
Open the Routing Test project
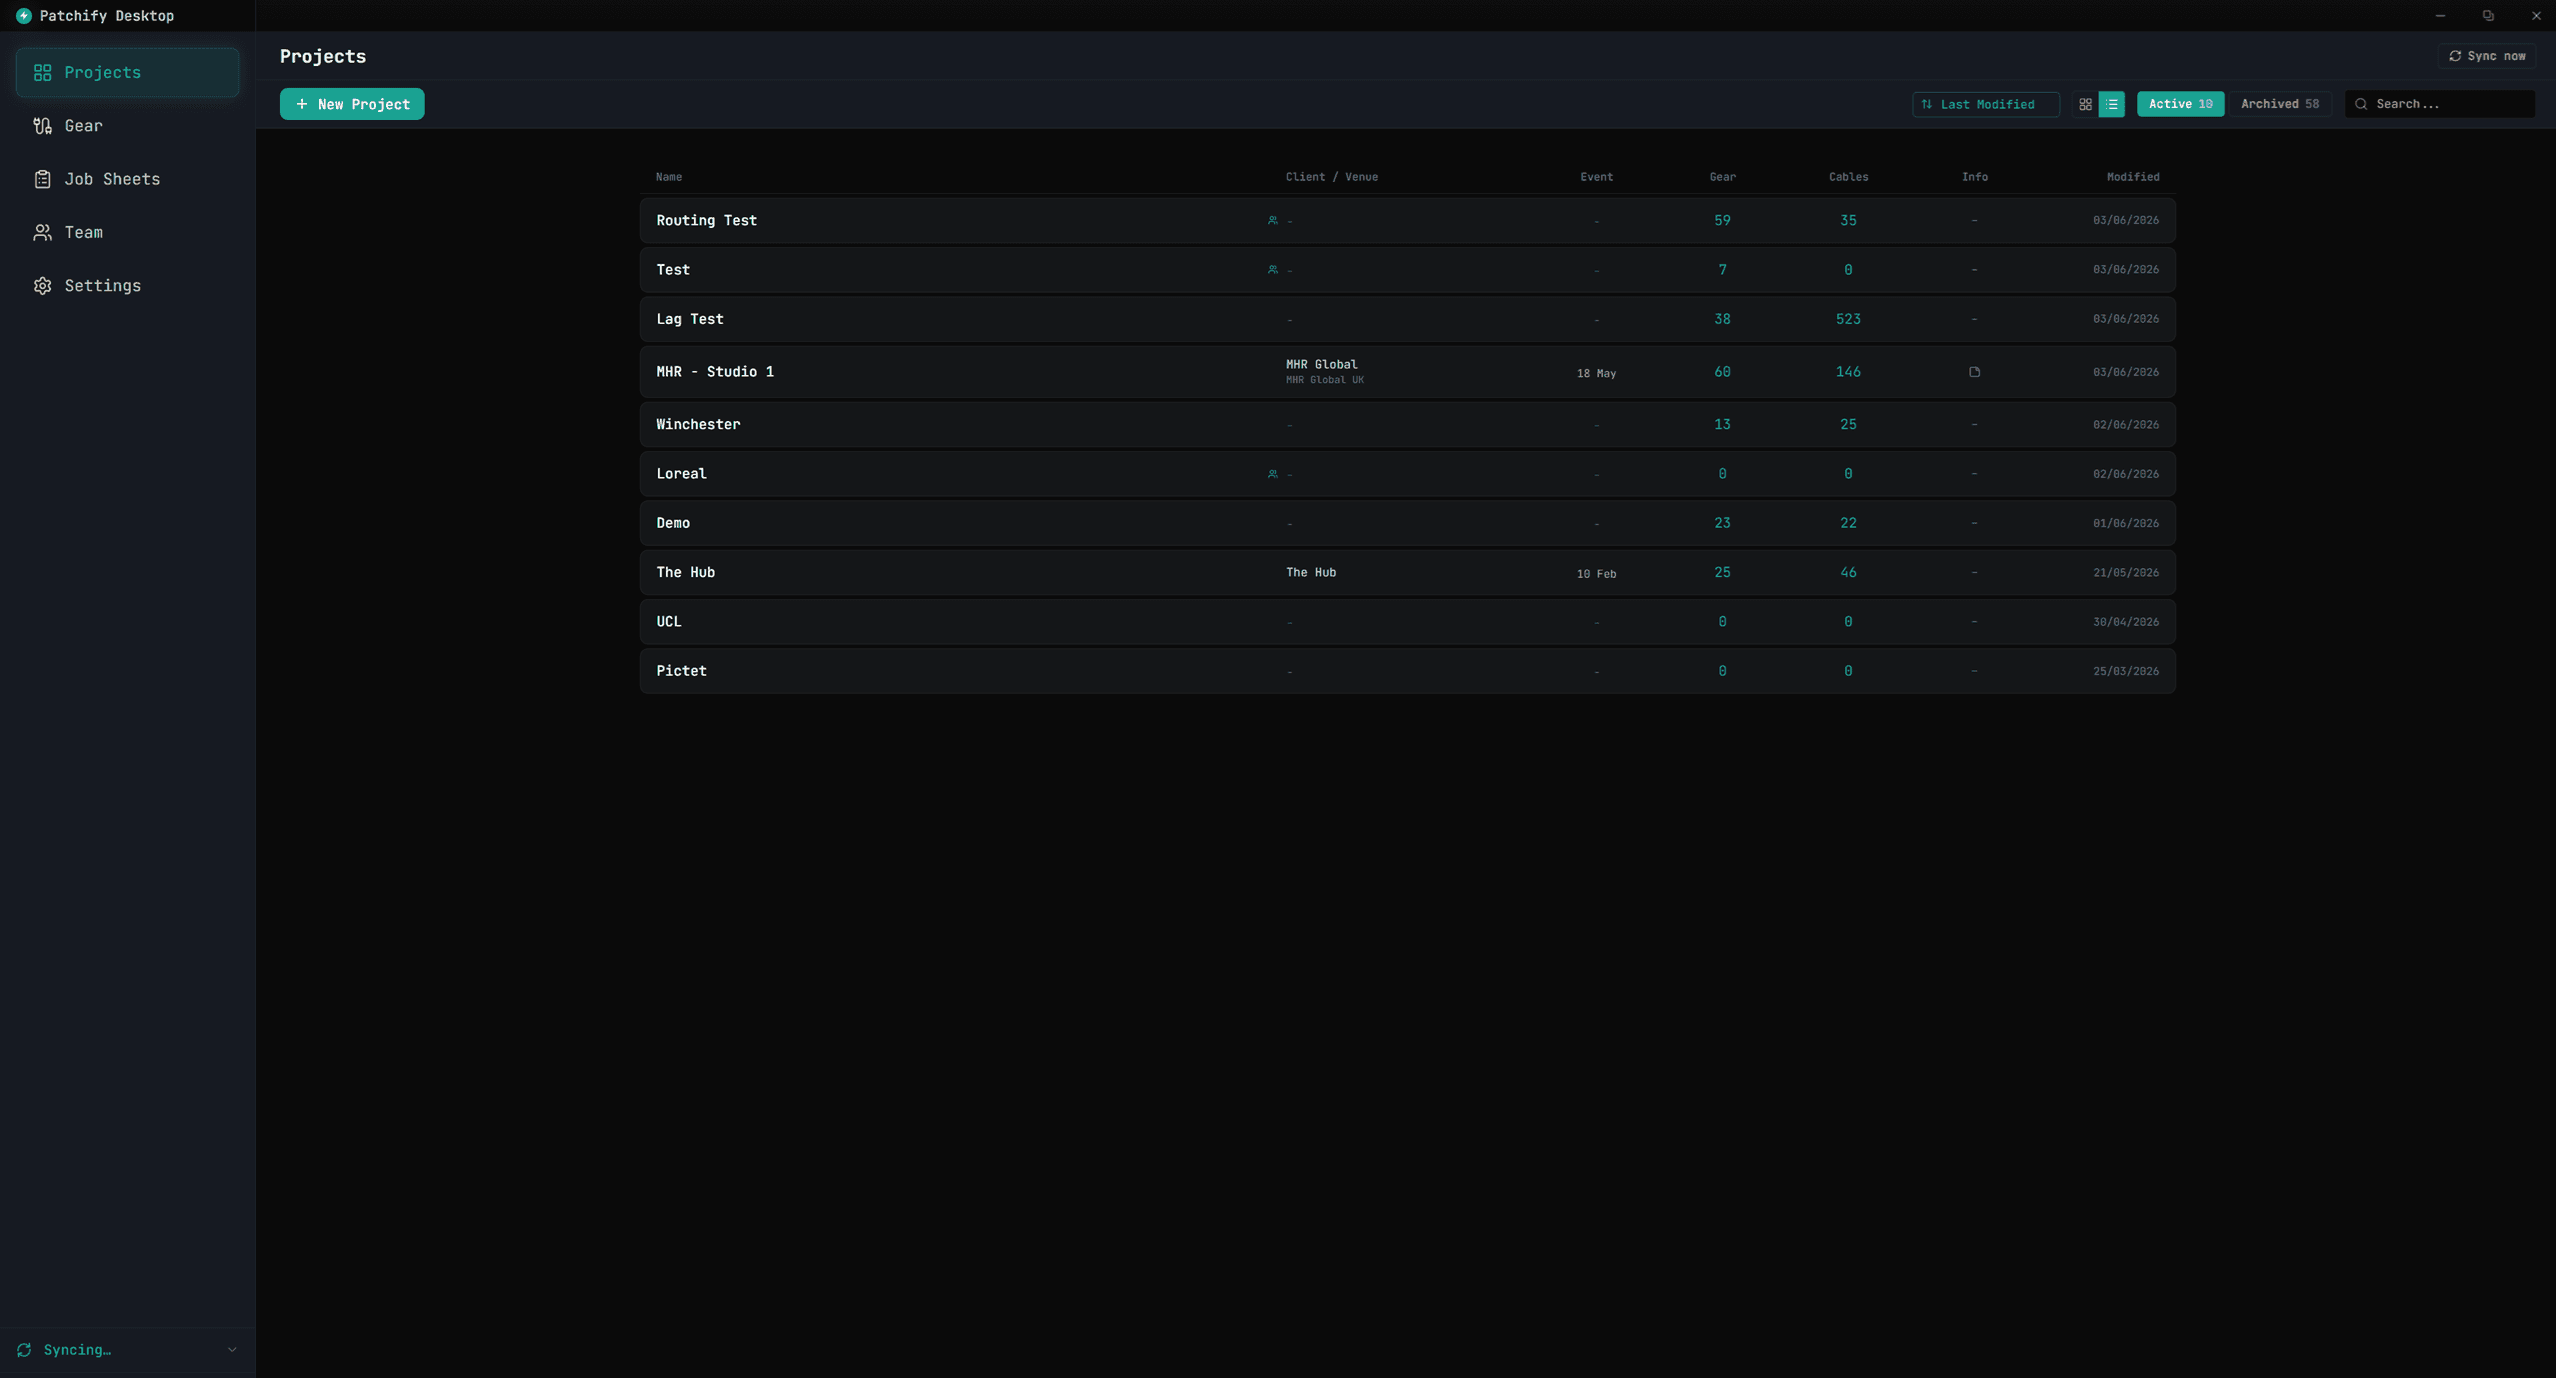[x=1407, y=220]
